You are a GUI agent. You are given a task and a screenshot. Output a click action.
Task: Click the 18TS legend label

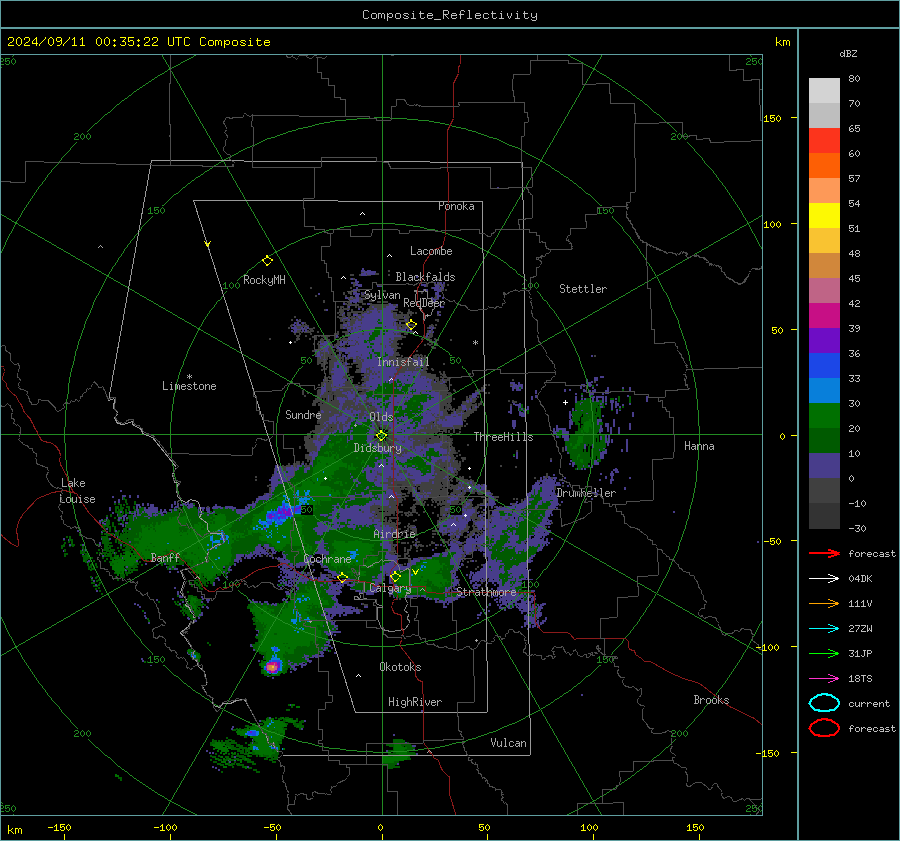point(860,679)
